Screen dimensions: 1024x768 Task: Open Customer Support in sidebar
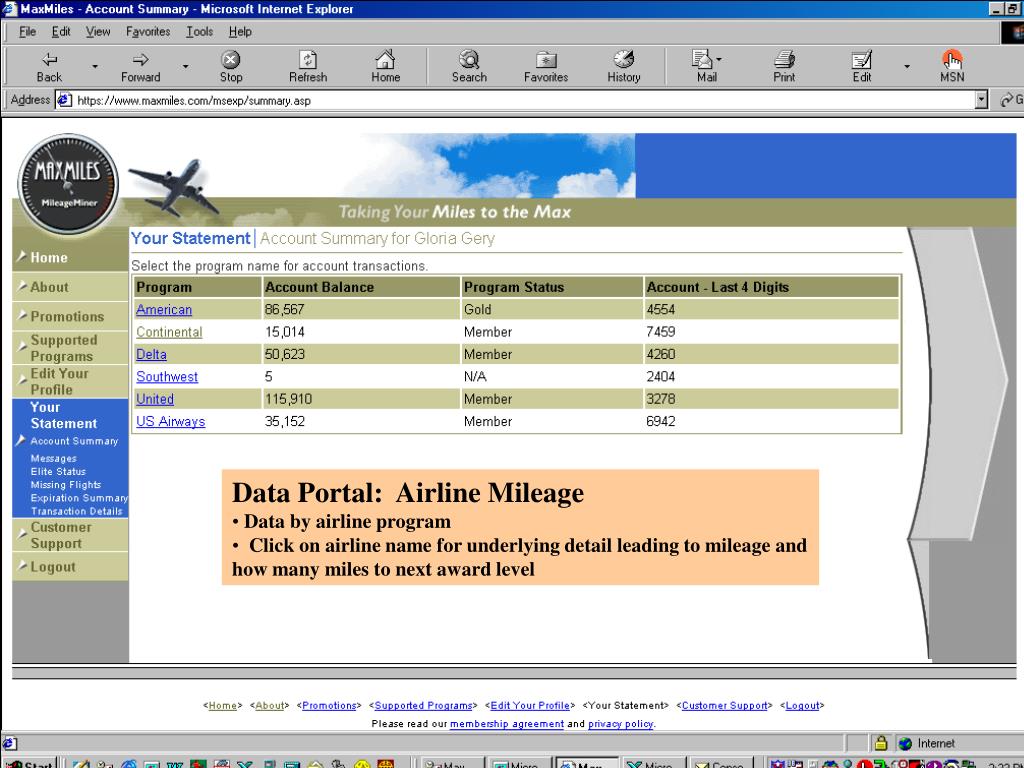[61, 535]
